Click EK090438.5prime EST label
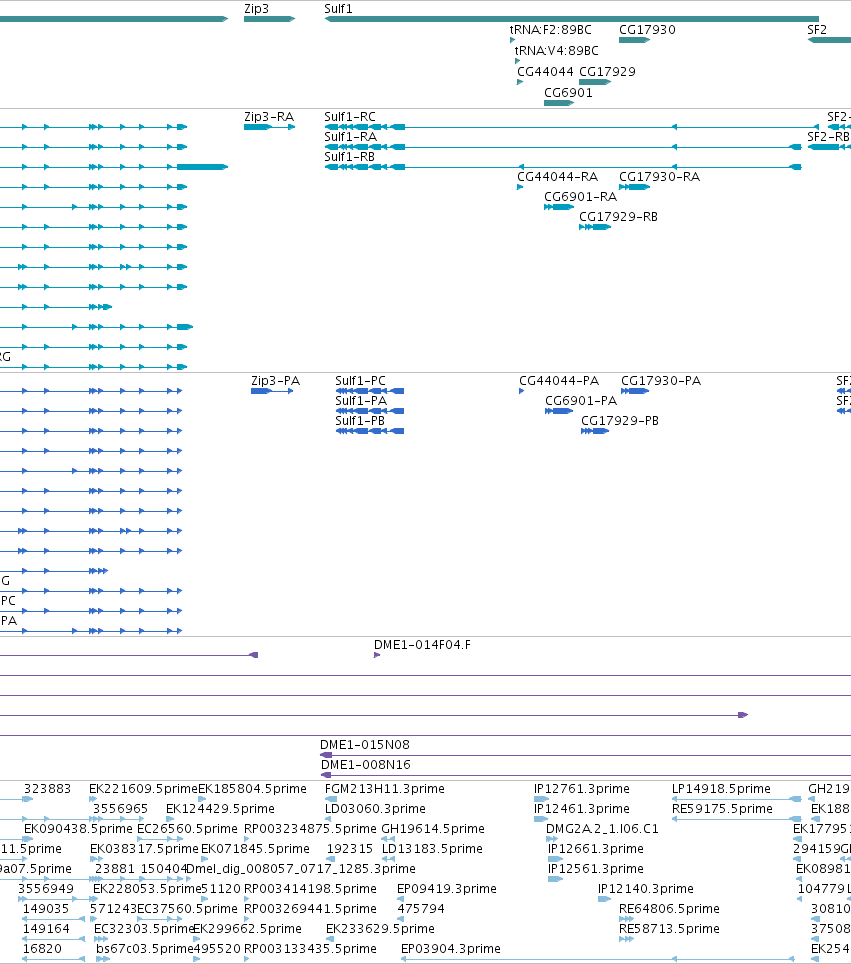 pos(78,828)
